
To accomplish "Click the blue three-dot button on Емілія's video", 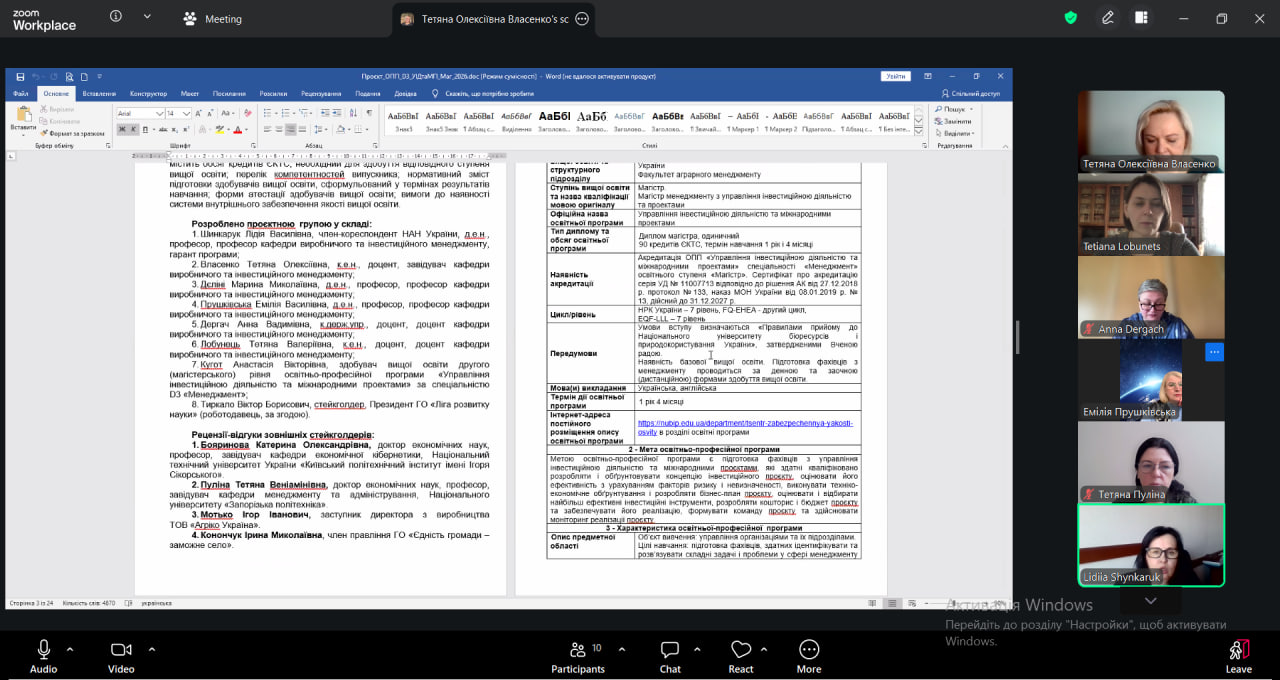I will (1214, 352).
